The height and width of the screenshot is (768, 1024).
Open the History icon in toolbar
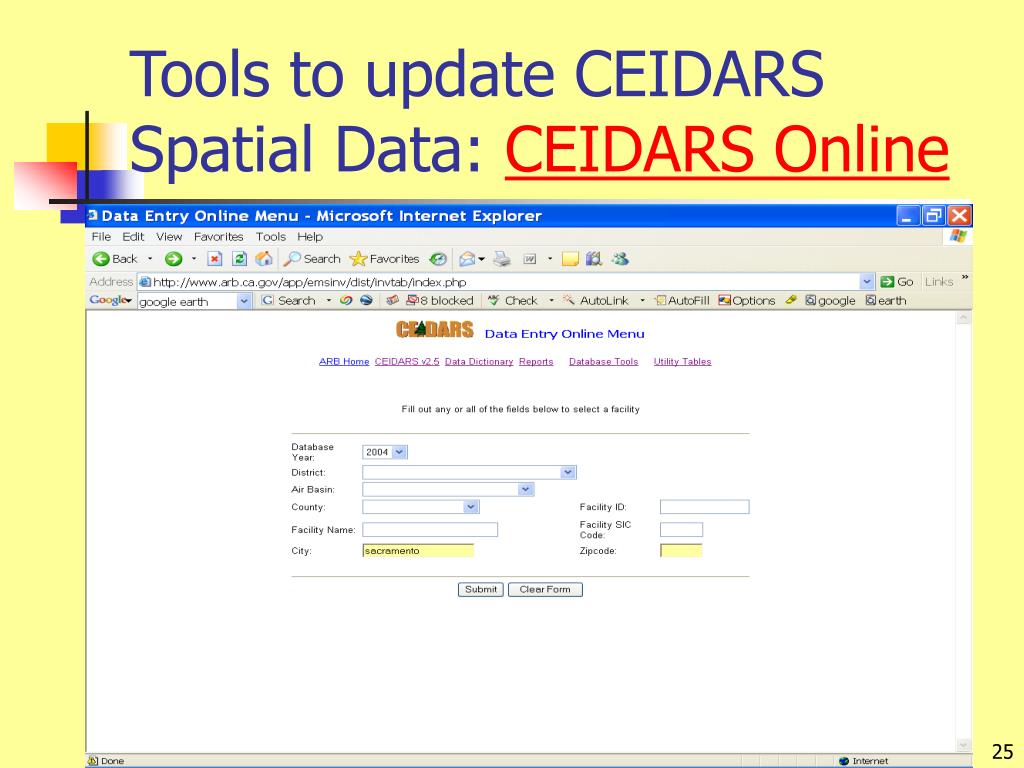438,259
